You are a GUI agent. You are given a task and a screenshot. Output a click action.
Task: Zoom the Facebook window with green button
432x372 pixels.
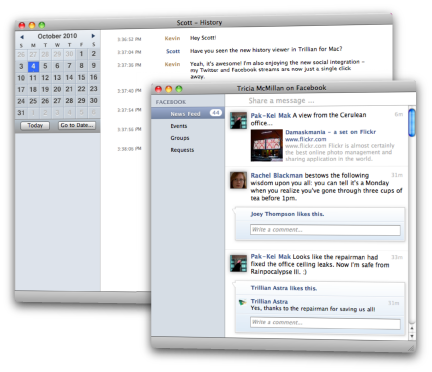click(179, 89)
